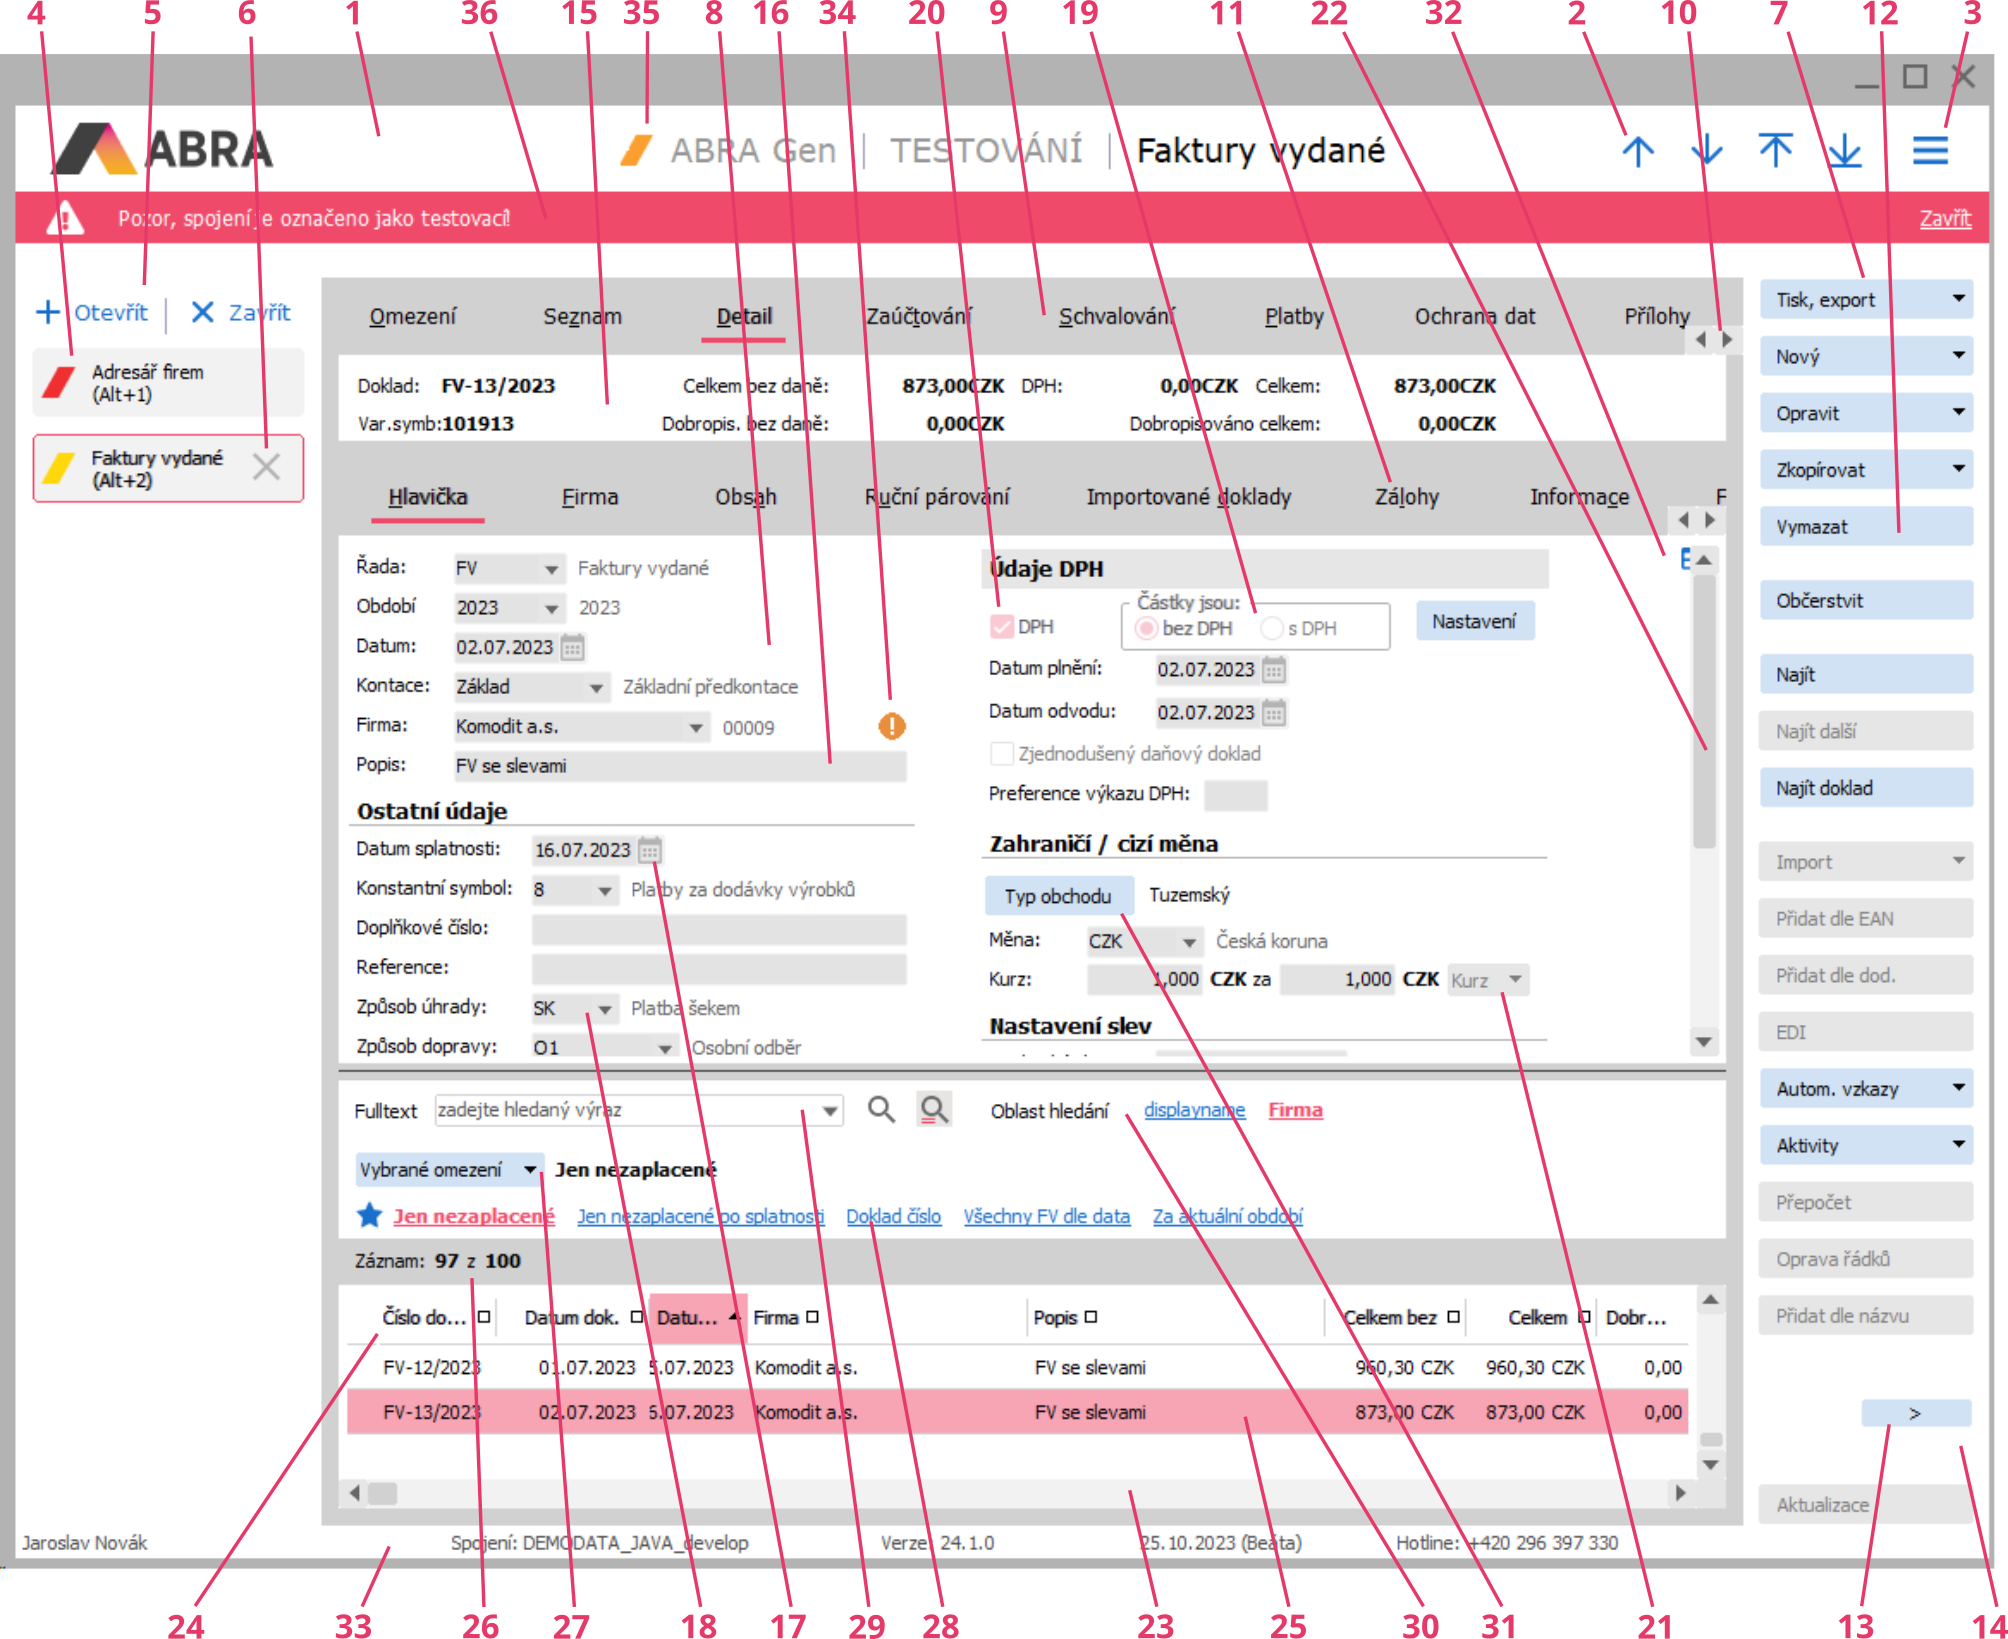Open calendar picker for Datum splatnosti
The image size is (2008, 1639).
650,850
